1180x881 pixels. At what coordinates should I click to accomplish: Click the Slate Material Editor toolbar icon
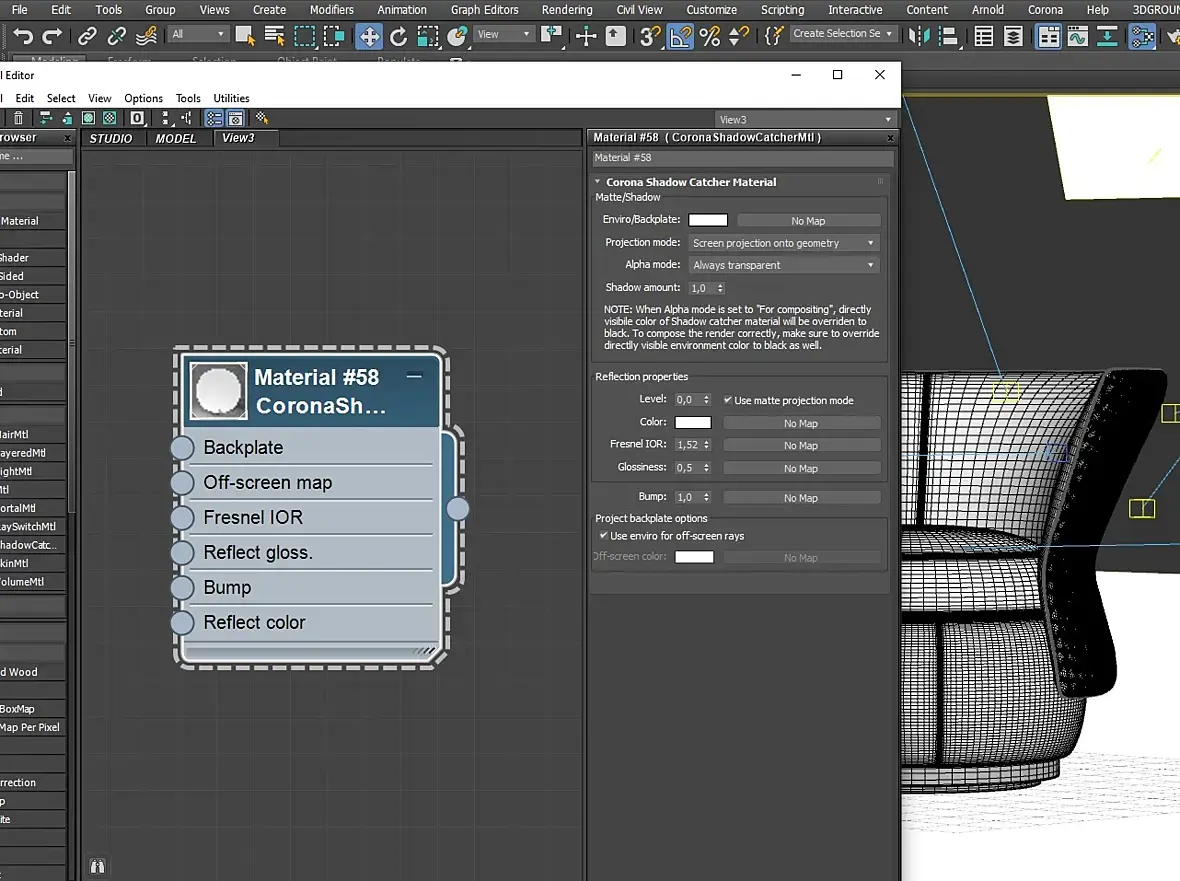pyautogui.click(x=1141, y=36)
